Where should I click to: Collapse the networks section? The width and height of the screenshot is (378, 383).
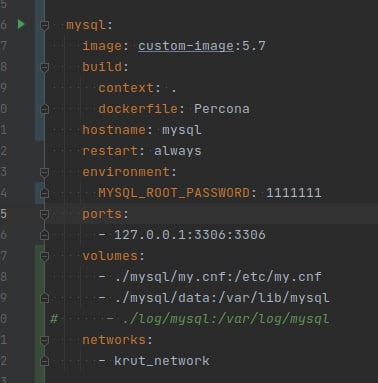pyautogui.click(x=44, y=340)
